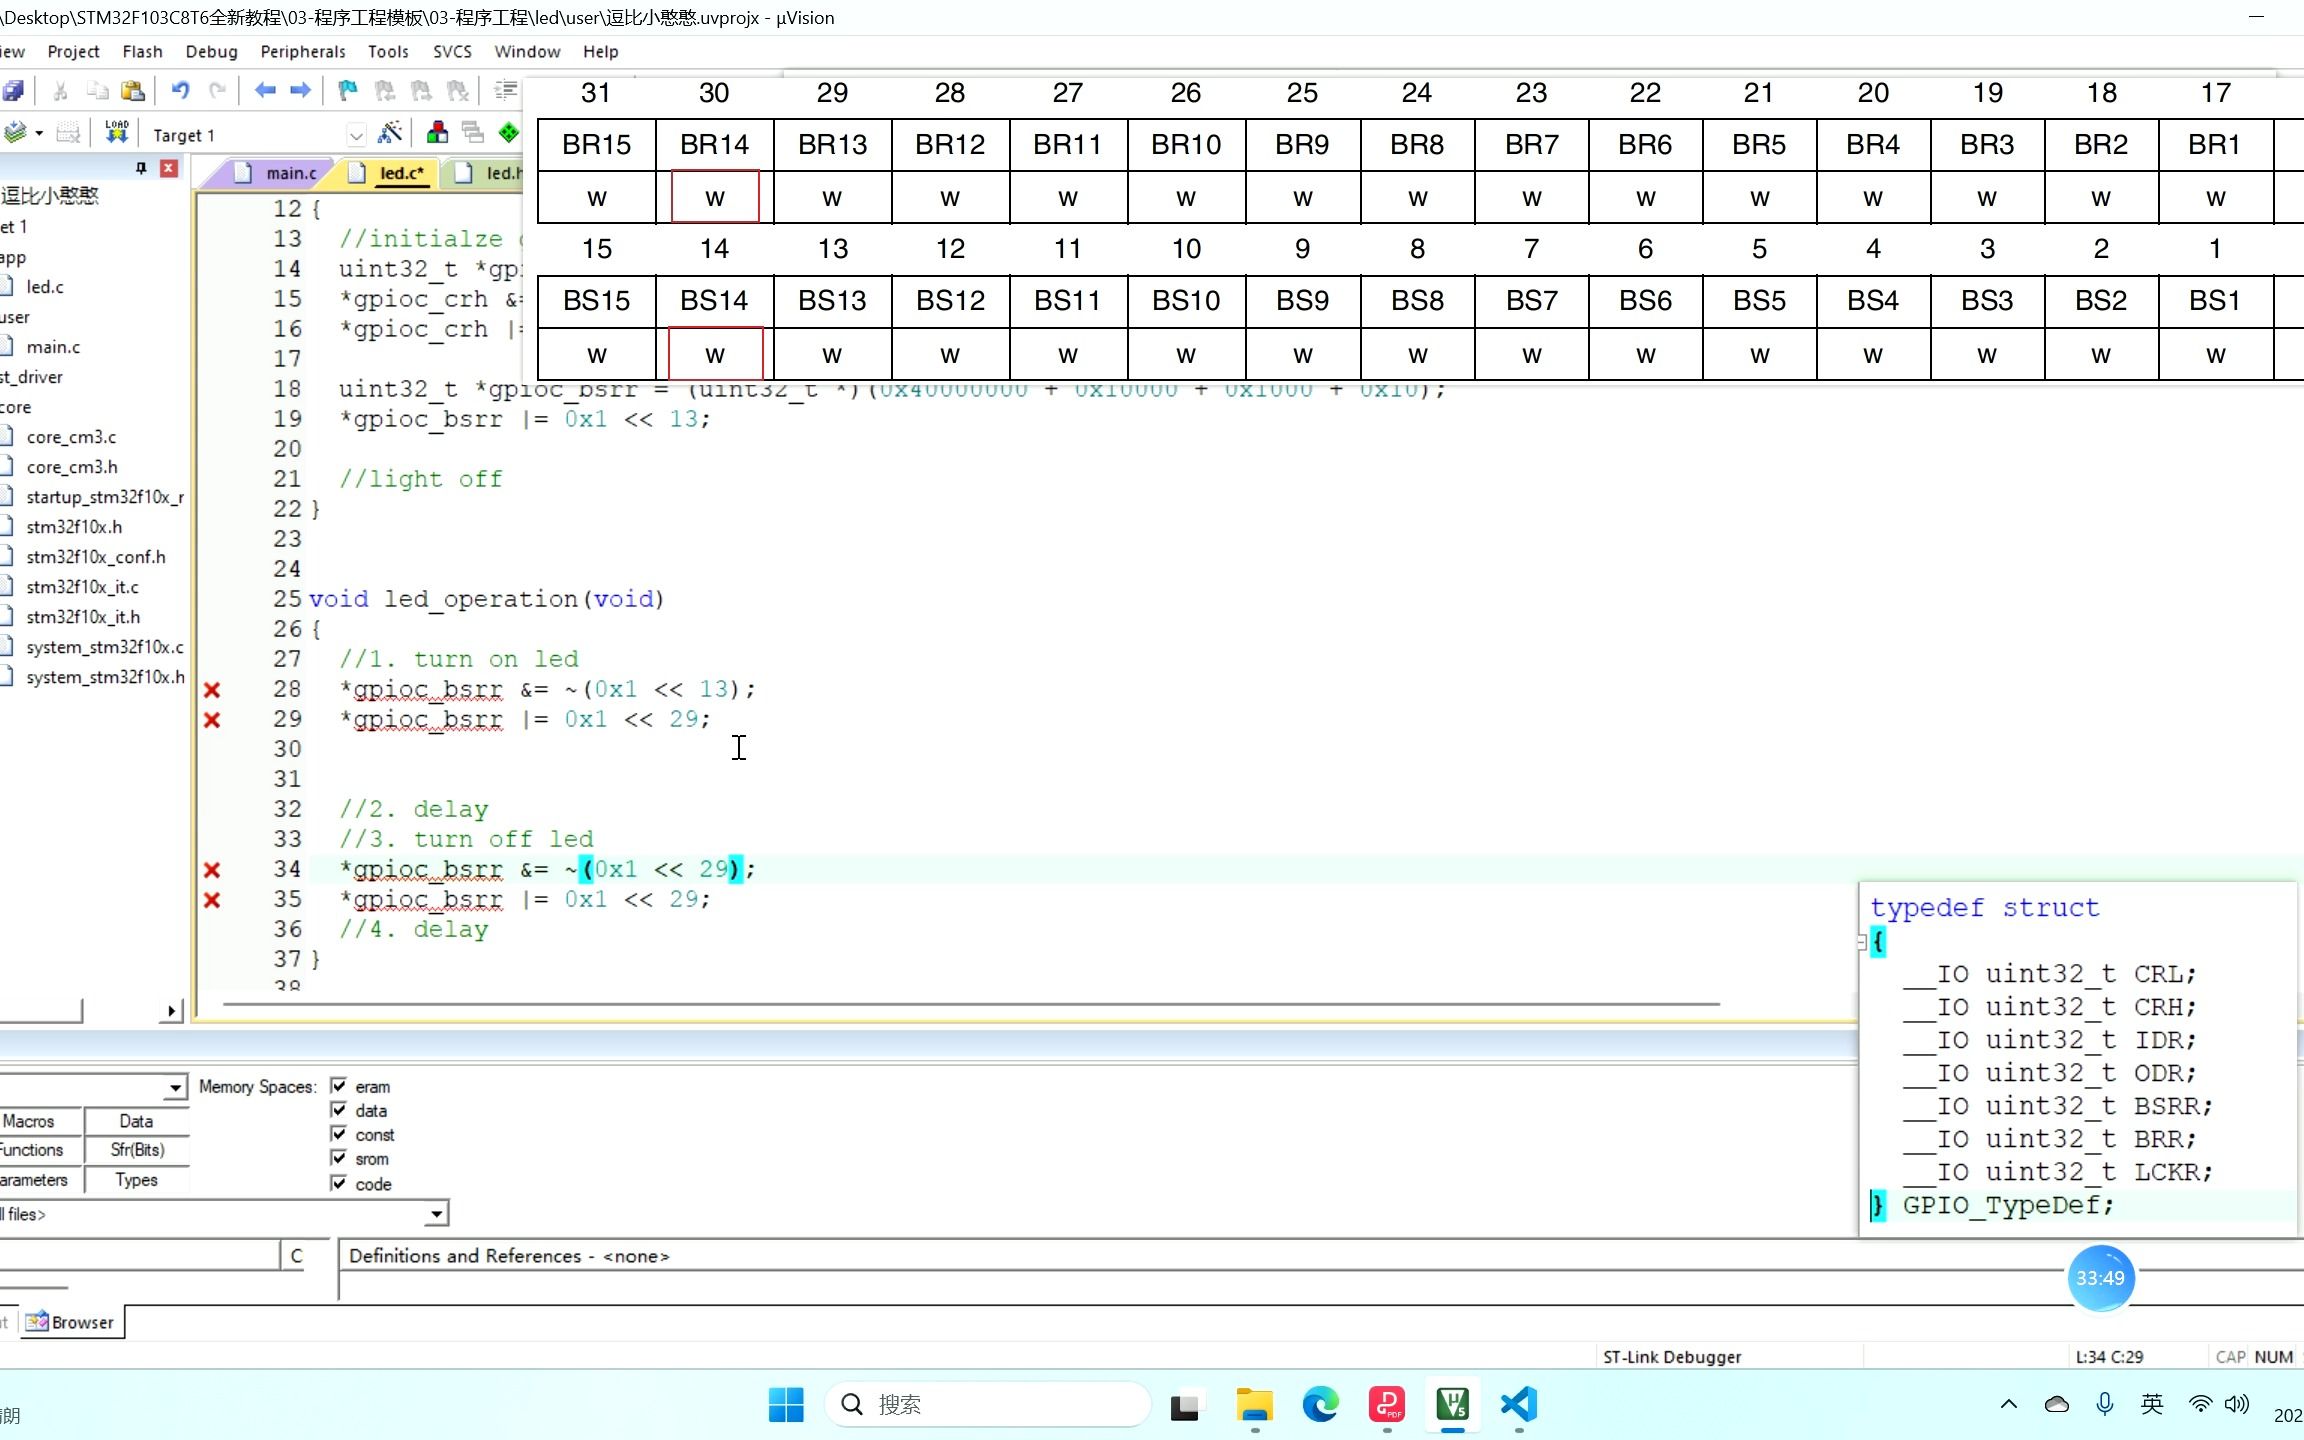Open Microsoft Edge from taskbar
Image resolution: width=2304 pixels, height=1440 pixels.
click(1320, 1405)
